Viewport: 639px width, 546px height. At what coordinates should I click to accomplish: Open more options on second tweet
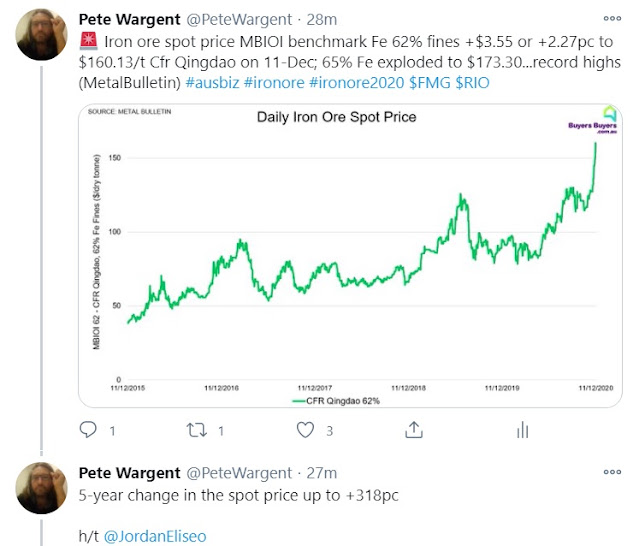tap(612, 472)
